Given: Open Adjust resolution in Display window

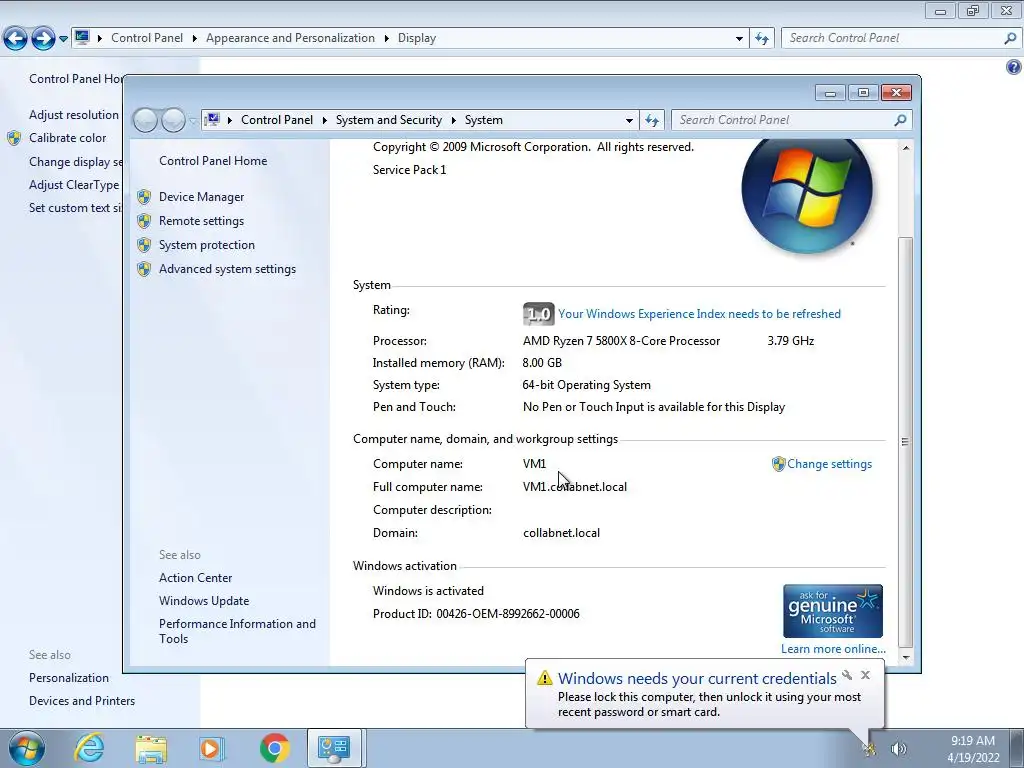Looking at the screenshot, I should pyautogui.click(x=74, y=115).
